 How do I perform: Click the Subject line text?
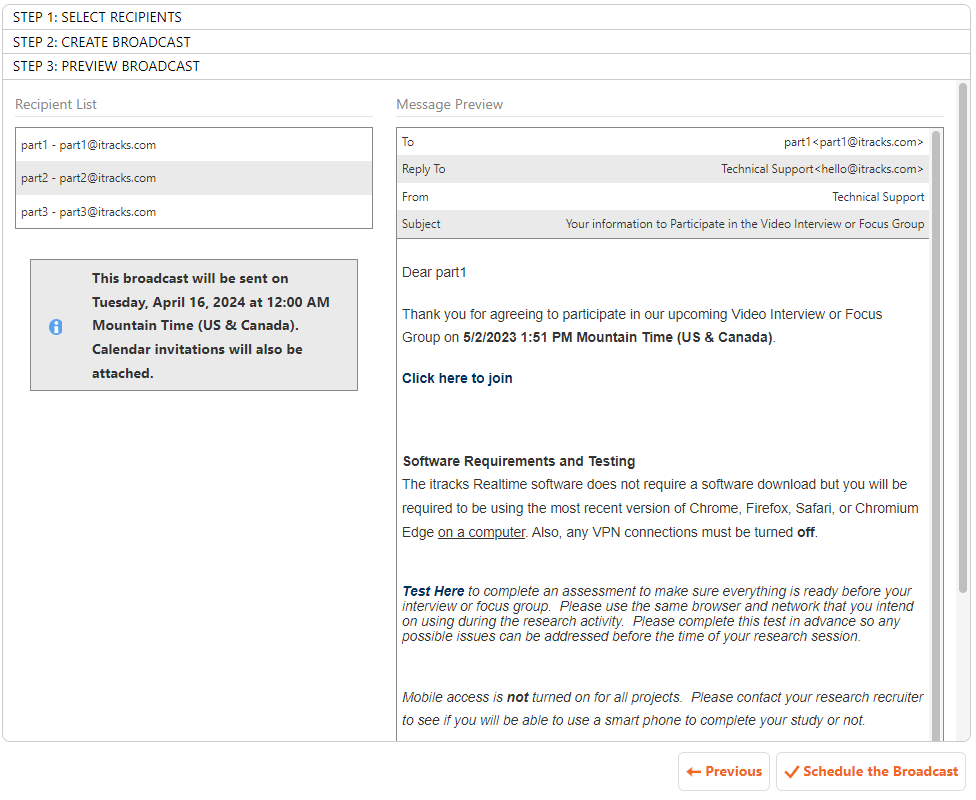(x=744, y=224)
